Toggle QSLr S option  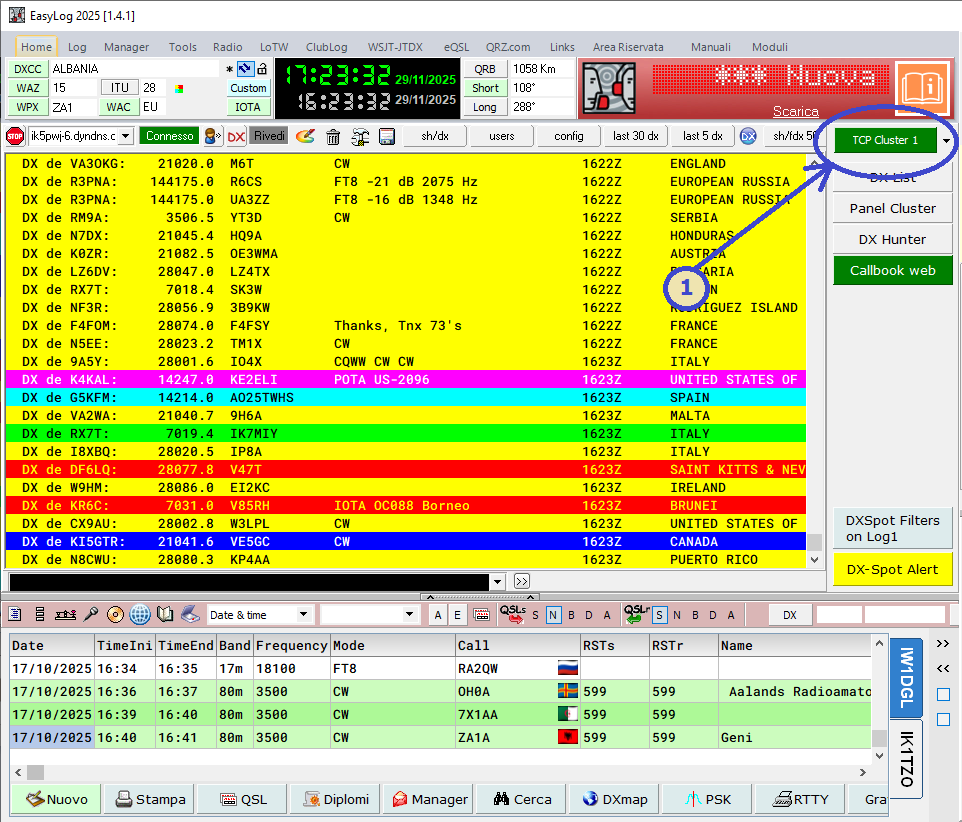[x=660, y=615]
